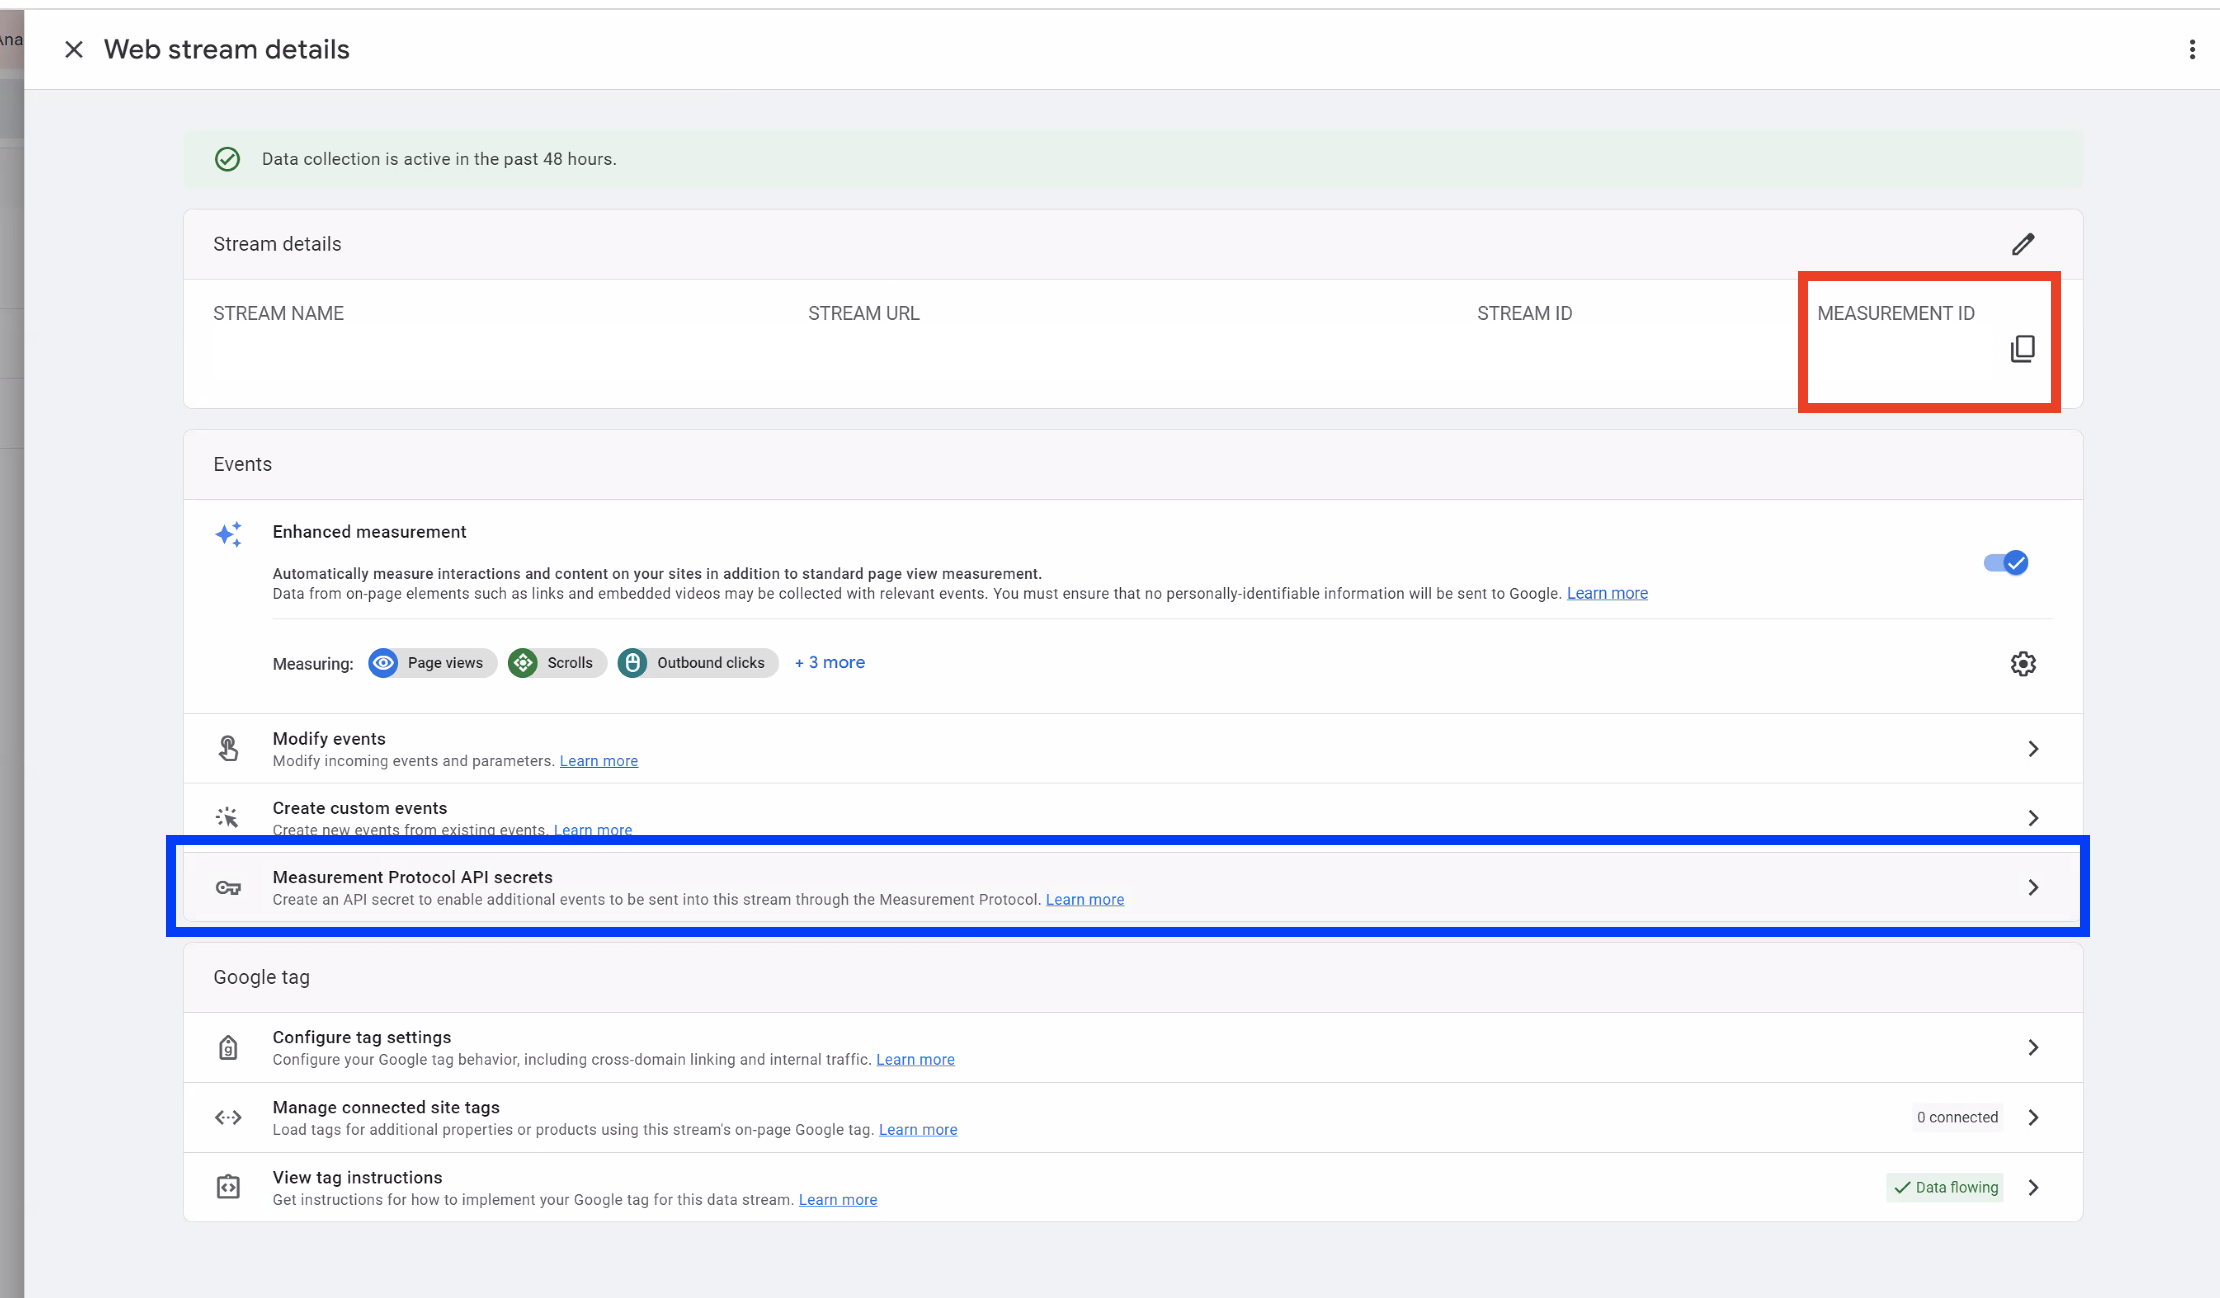The width and height of the screenshot is (2220, 1298).
Task: Click the Create custom events cursor icon
Action: tap(228, 818)
